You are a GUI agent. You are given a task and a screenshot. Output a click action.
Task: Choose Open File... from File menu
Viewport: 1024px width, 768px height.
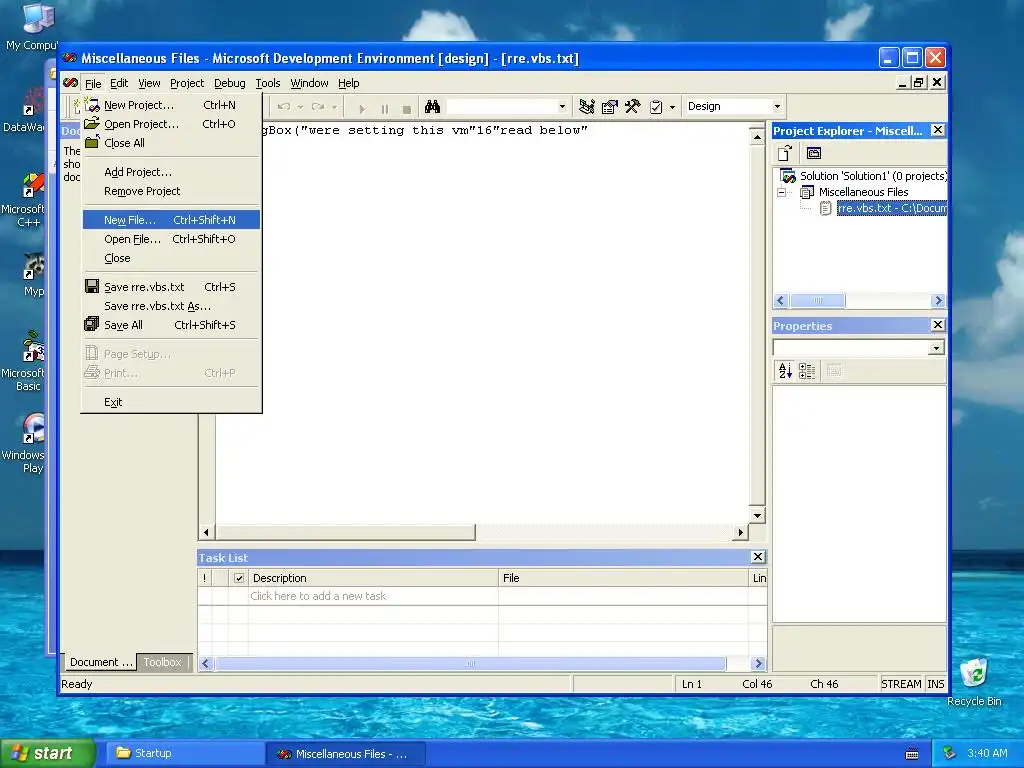171,239
